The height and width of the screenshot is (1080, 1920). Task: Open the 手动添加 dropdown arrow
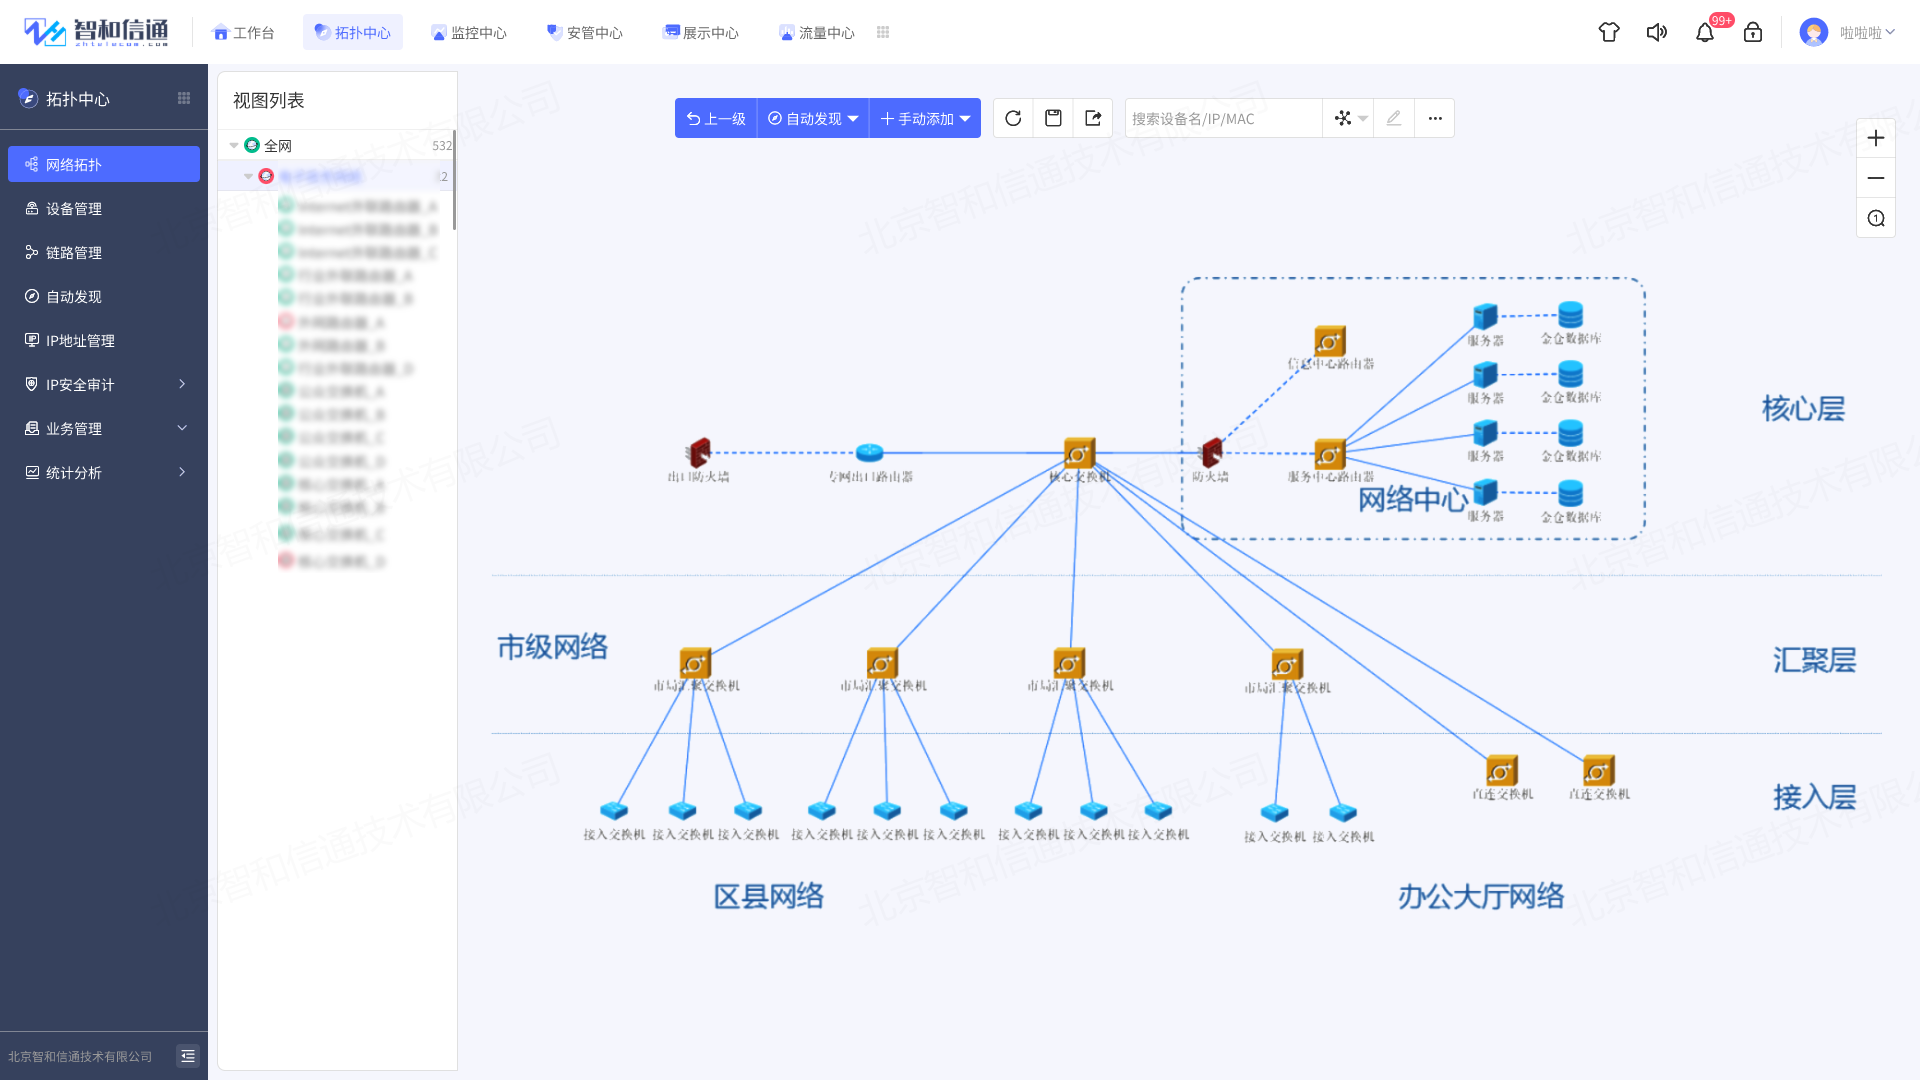point(963,118)
